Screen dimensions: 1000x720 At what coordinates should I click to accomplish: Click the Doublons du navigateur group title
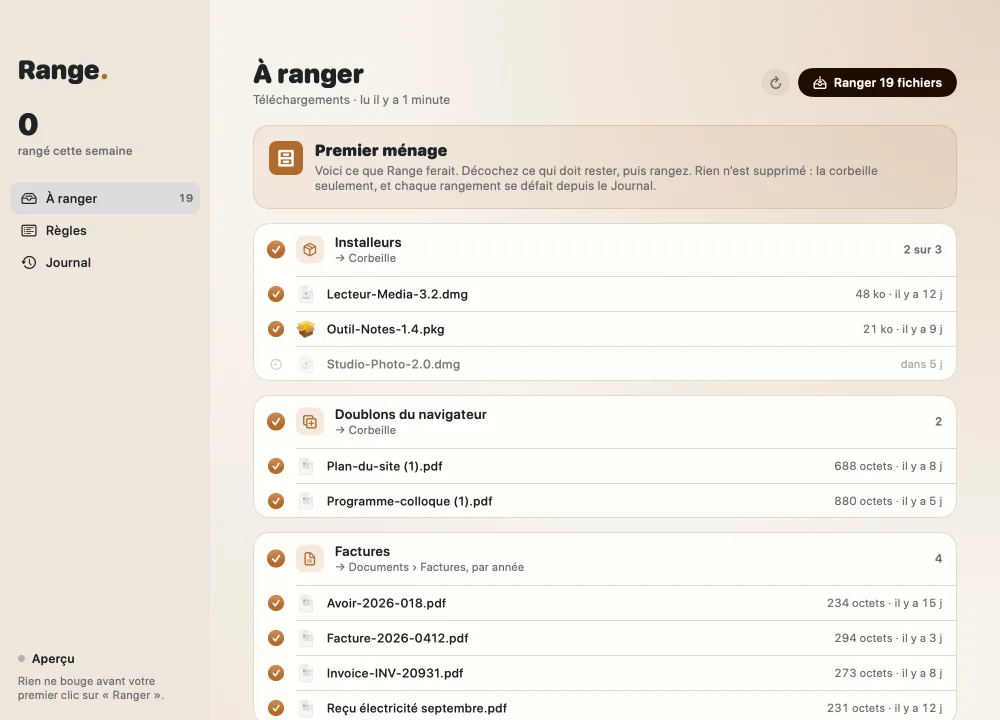click(411, 415)
